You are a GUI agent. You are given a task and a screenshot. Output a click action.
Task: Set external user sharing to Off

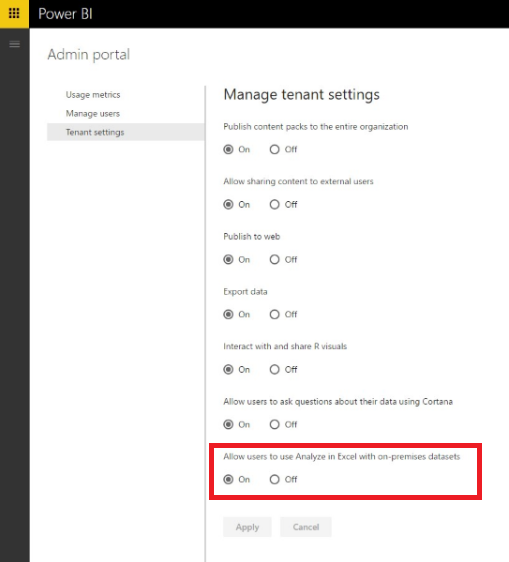pos(275,205)
